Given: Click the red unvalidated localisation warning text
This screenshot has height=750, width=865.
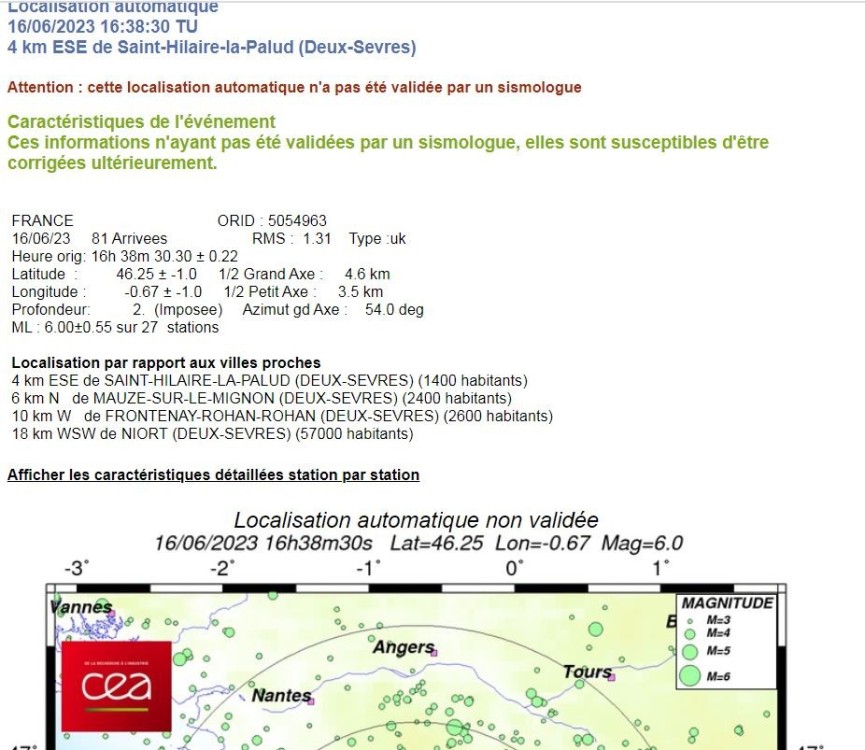Looking at the screenshot, I should (x=294, y=87).
